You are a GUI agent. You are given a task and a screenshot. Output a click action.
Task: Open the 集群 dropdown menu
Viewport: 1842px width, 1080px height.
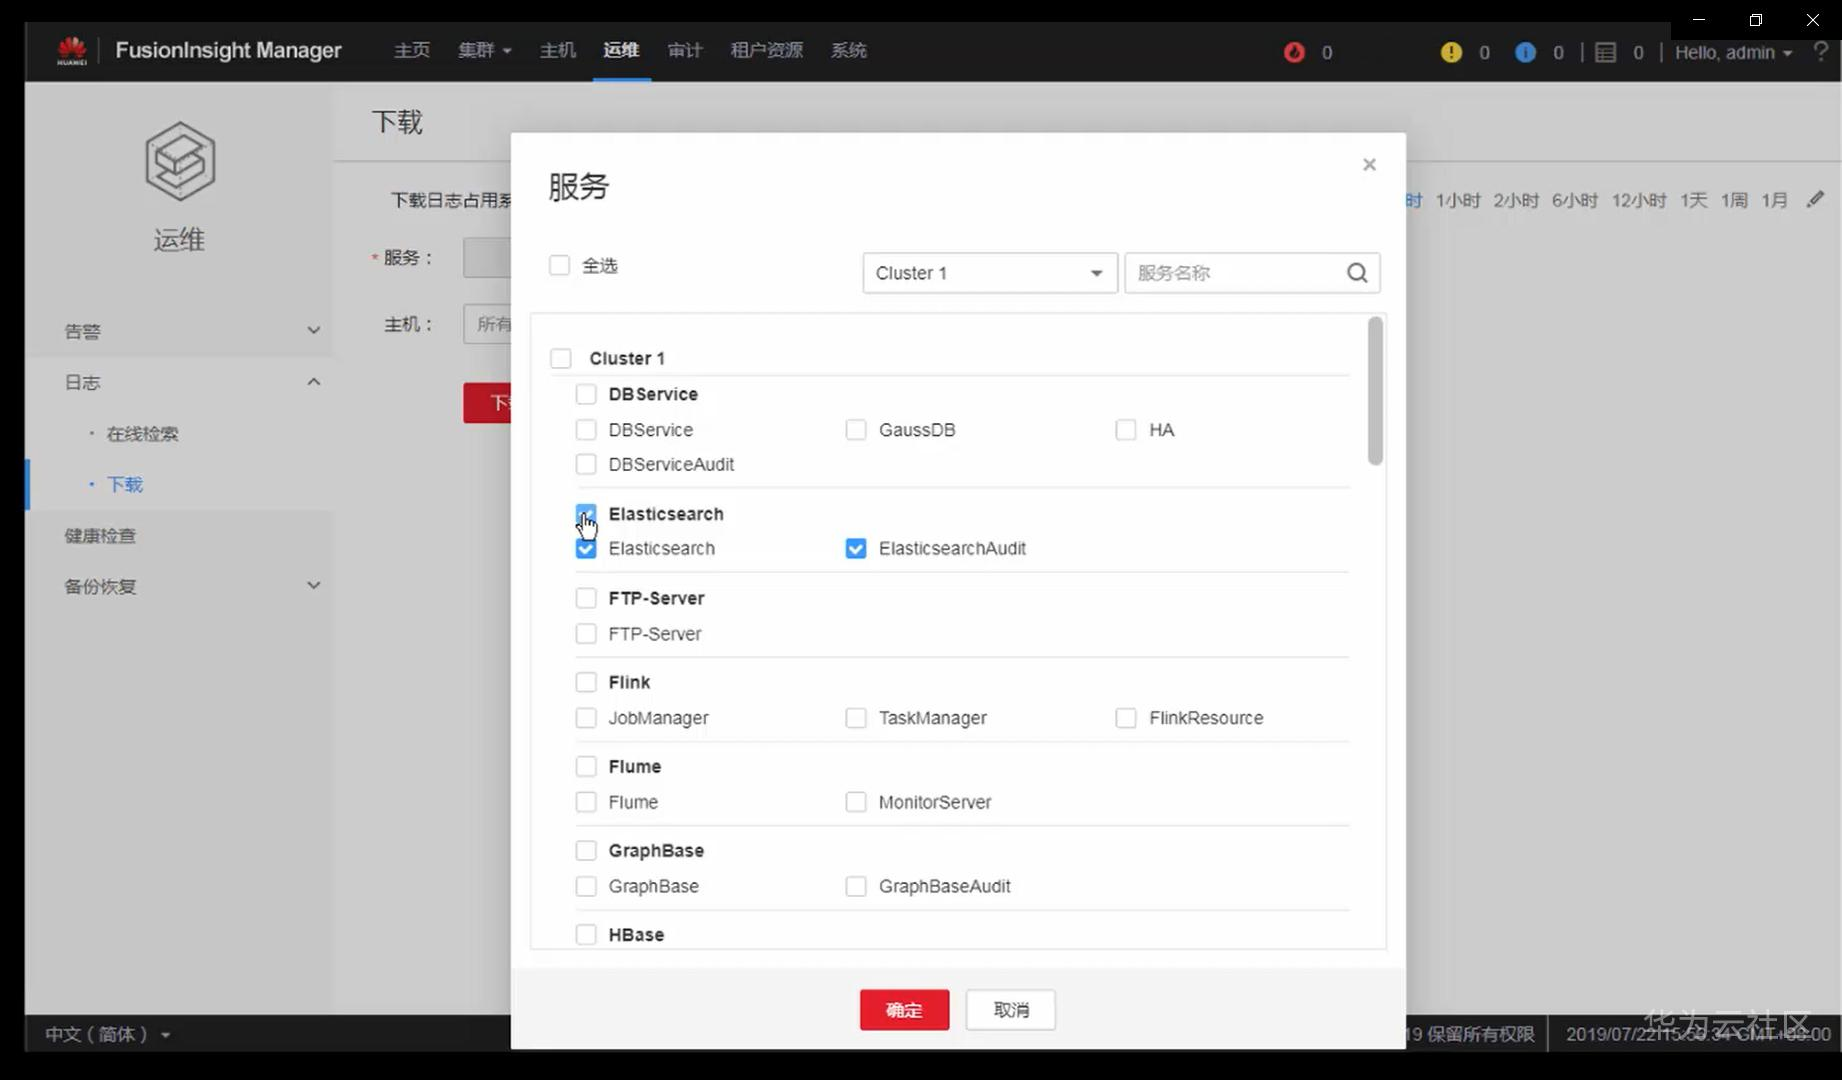coord(485,50)
